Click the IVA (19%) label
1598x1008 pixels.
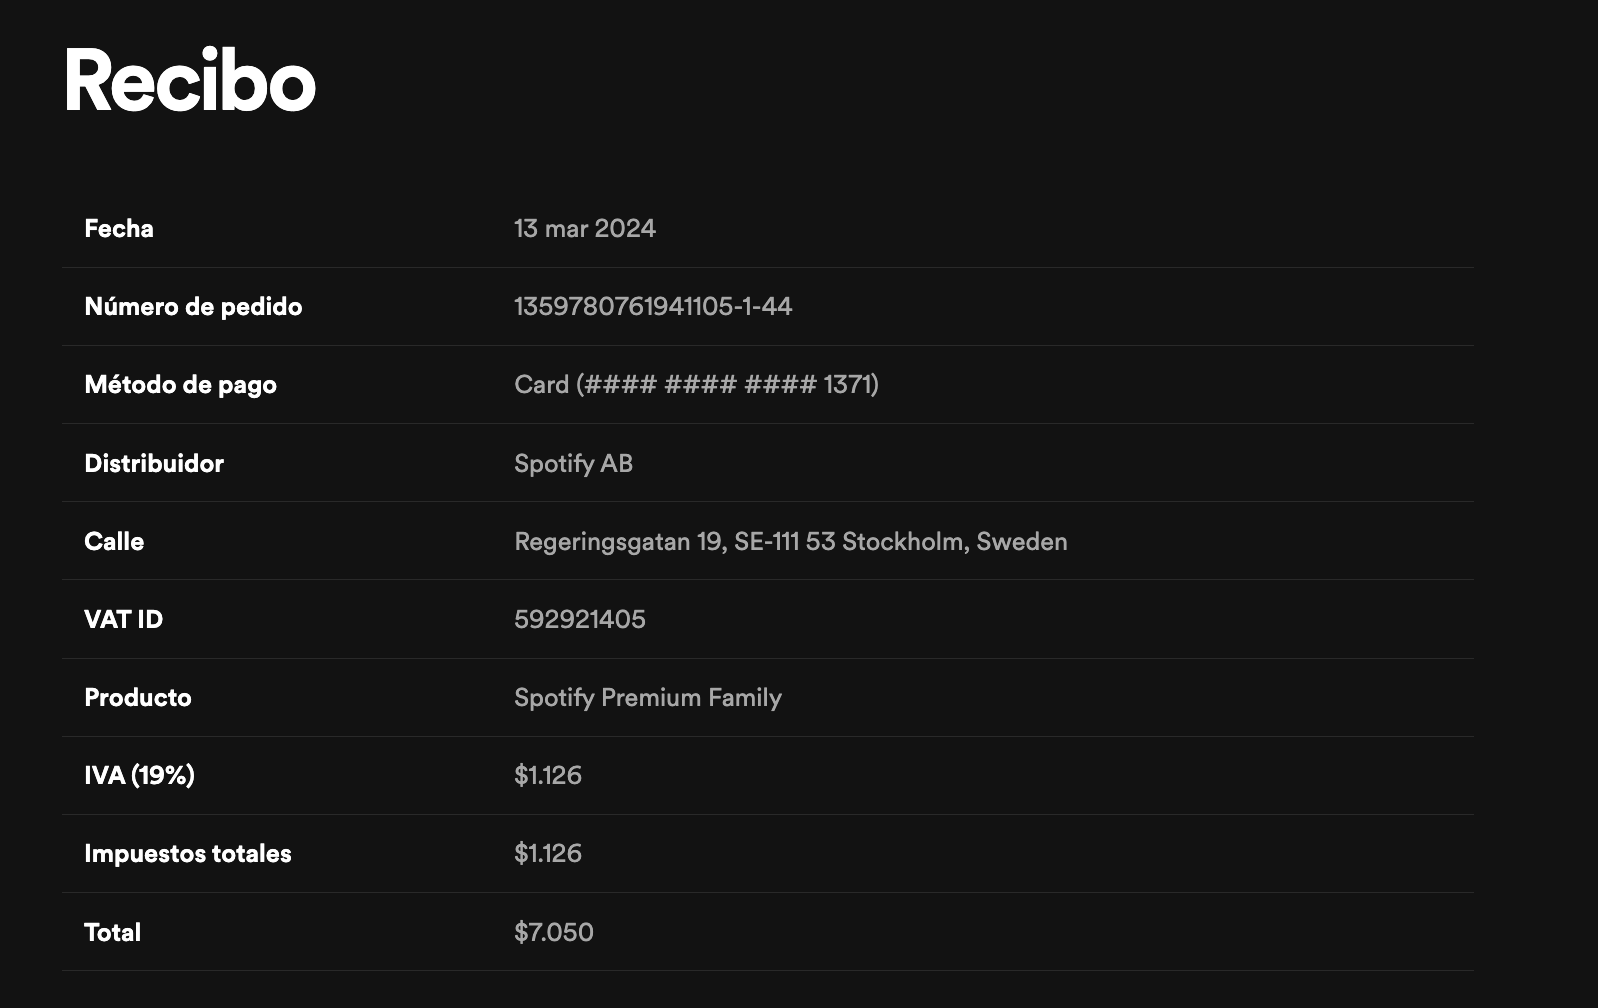coord(139,775)
